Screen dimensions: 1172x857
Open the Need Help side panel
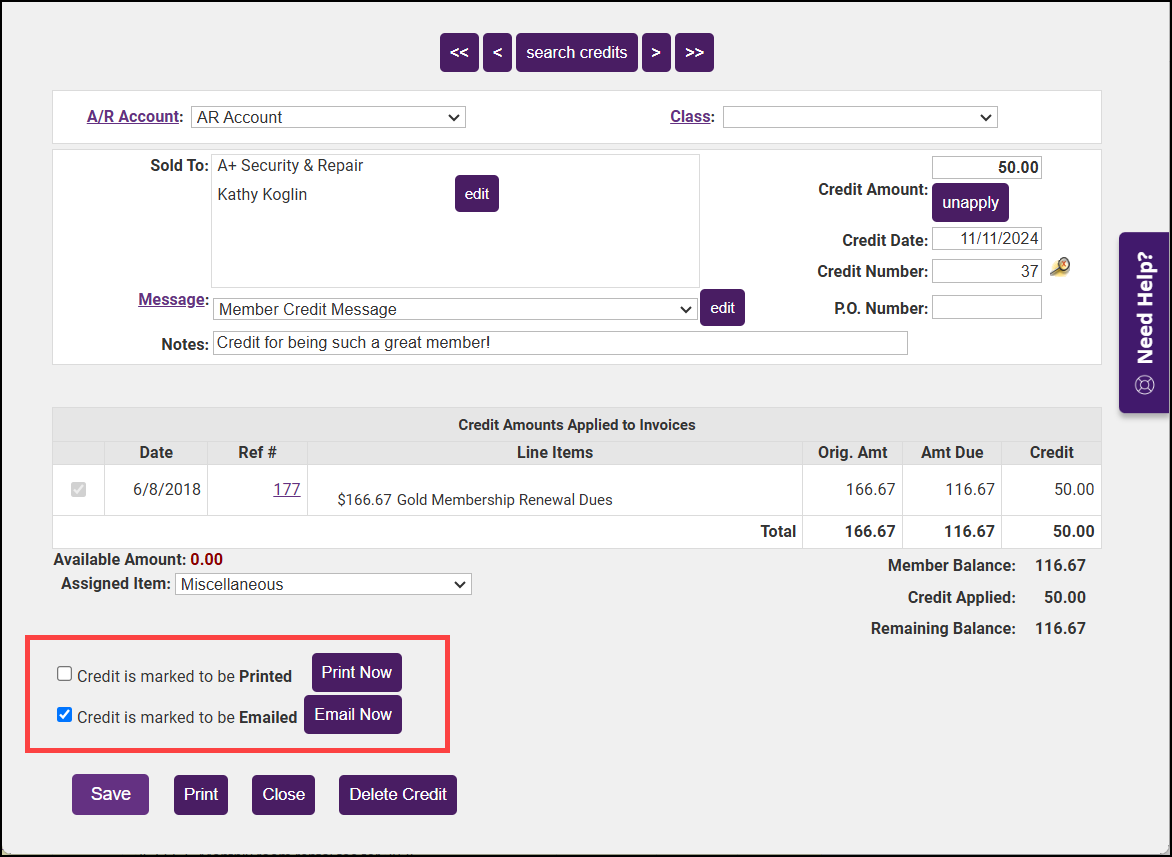[1144, 322]
